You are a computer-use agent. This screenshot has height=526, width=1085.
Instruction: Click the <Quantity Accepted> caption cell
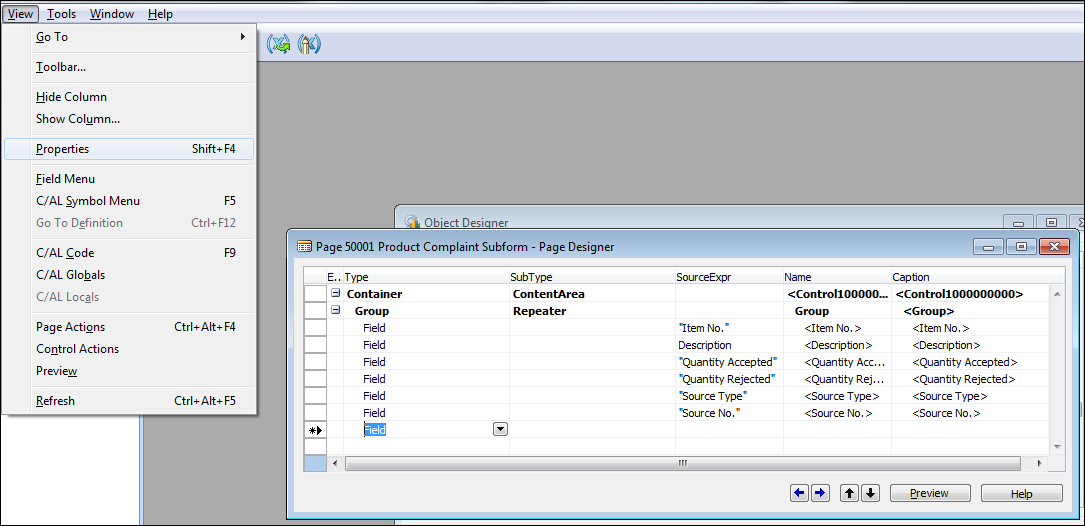click(x=969, y=362)
